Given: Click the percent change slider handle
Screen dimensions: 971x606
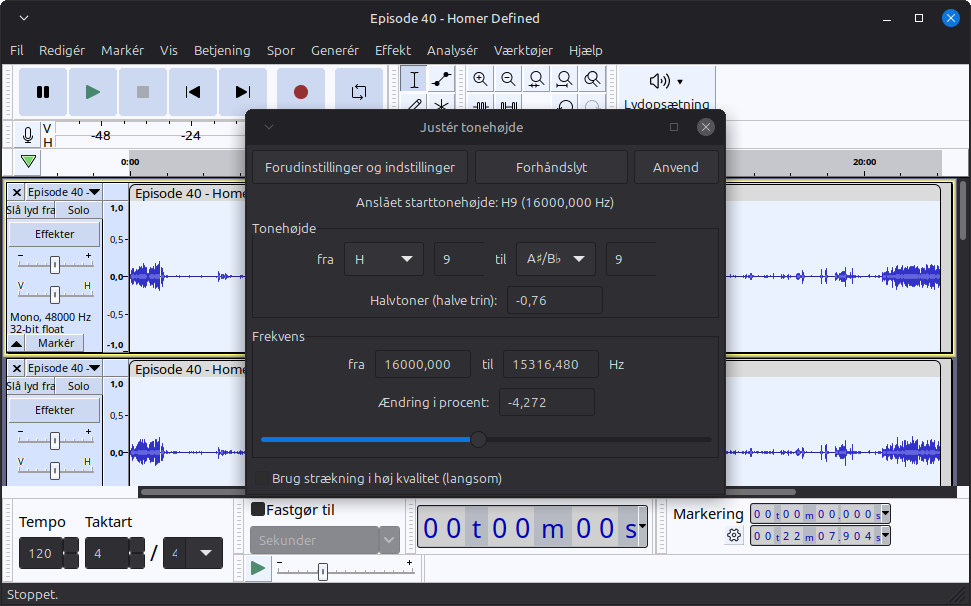Looking at the screenshot, I should (x=479, y=439).
